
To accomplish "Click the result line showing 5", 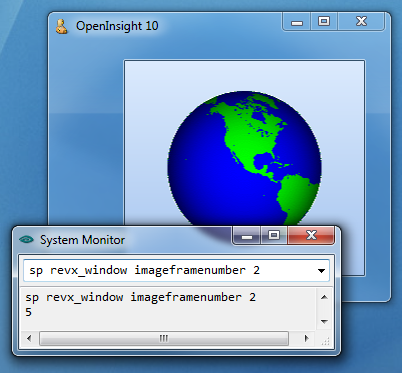I will coord(29,312).
